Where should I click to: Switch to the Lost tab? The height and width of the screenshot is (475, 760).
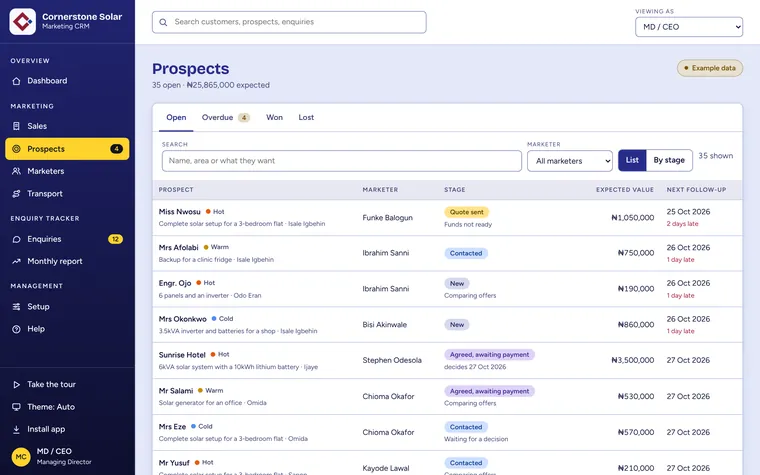(306, 117)
